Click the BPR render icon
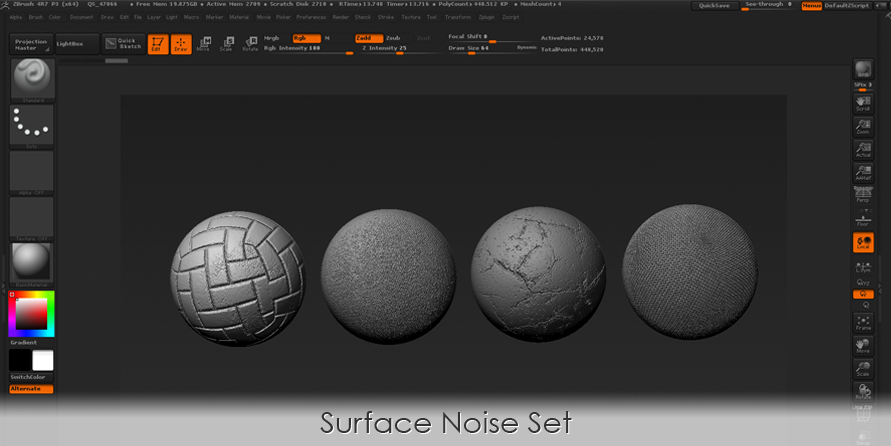The height and width of the screenshot is (446, 891). [863, 69]
